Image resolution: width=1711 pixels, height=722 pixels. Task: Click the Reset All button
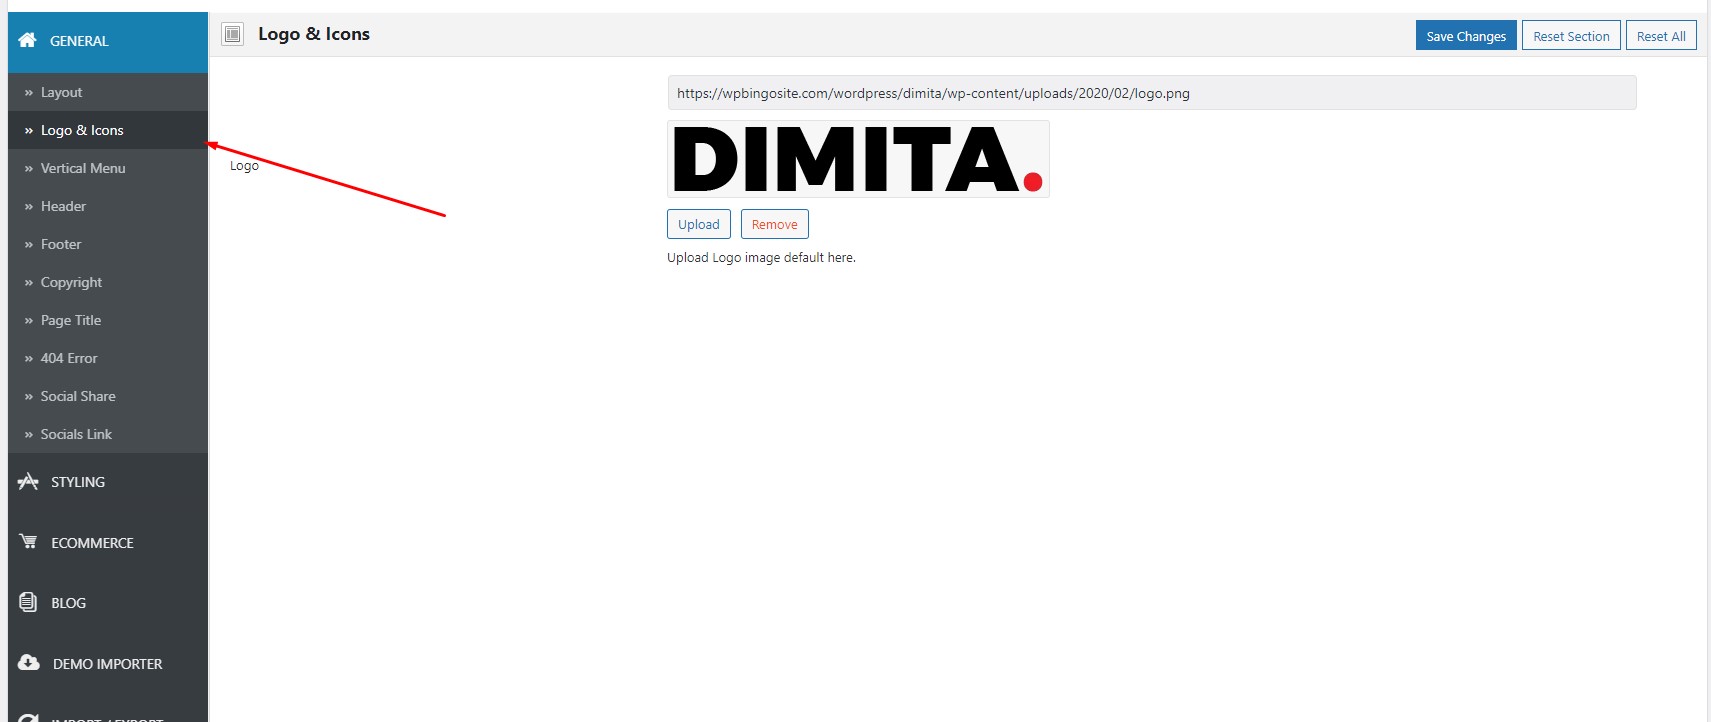pyautogui.click(x=1661, y=35)
